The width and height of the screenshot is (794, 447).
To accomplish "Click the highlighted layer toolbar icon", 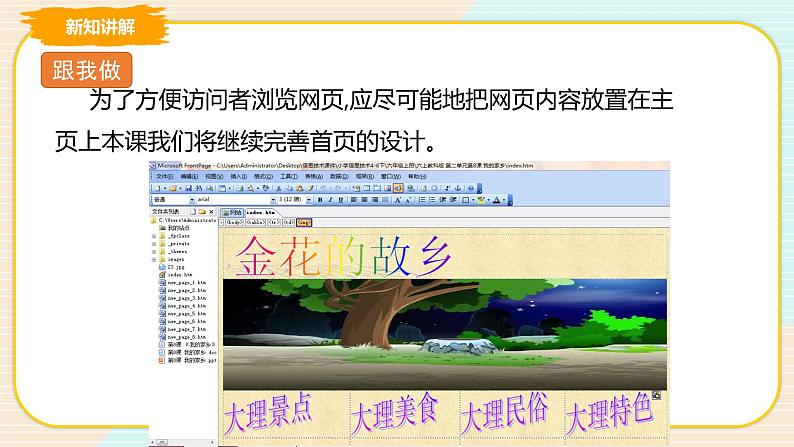I will tap(398, 188).
